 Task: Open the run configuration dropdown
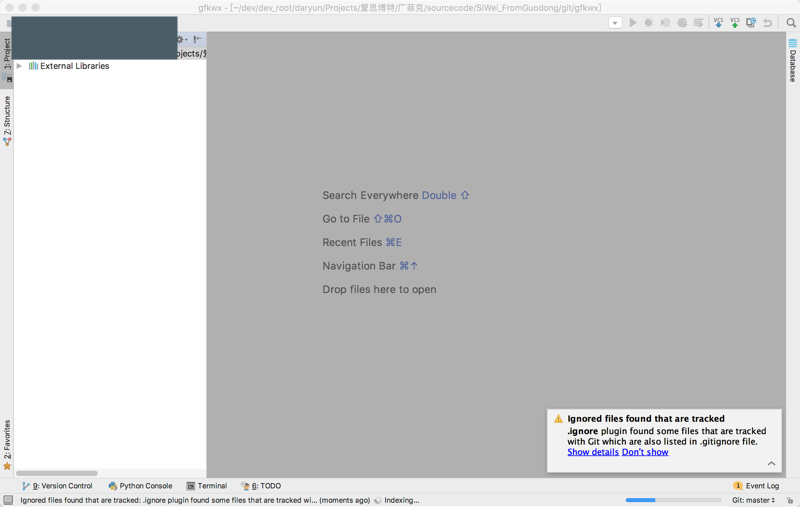(615, 23)
